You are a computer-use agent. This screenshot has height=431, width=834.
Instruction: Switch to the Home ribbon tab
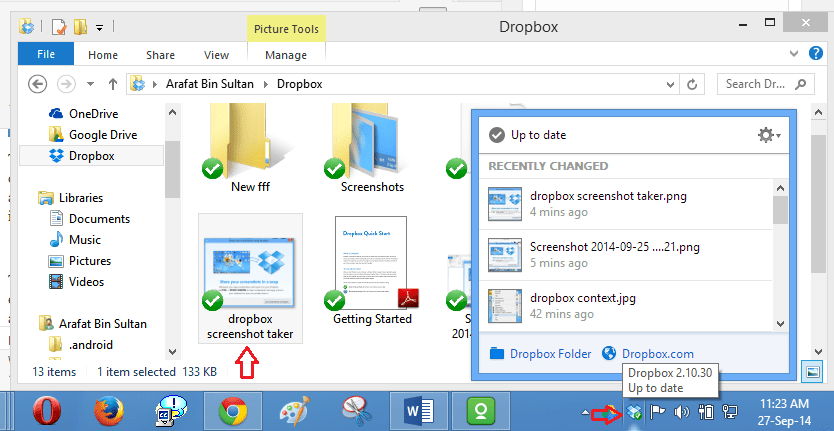pos(103,55)
